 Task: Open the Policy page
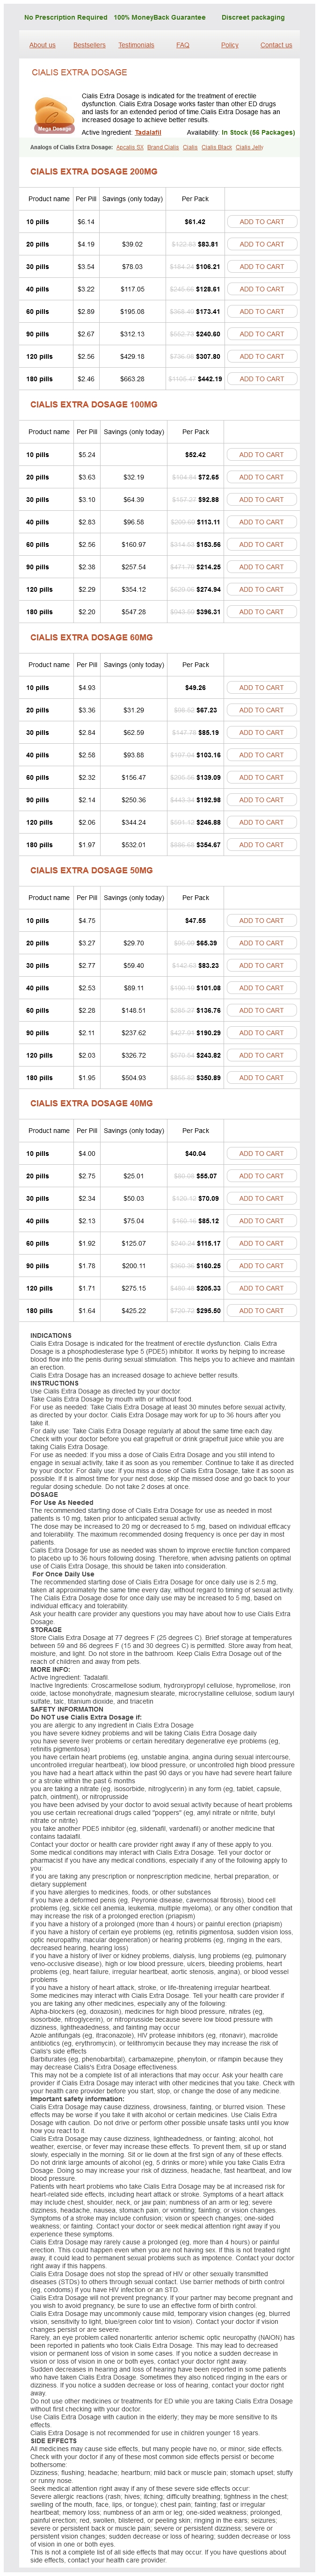pyautogui.click(x=230, y=45)
